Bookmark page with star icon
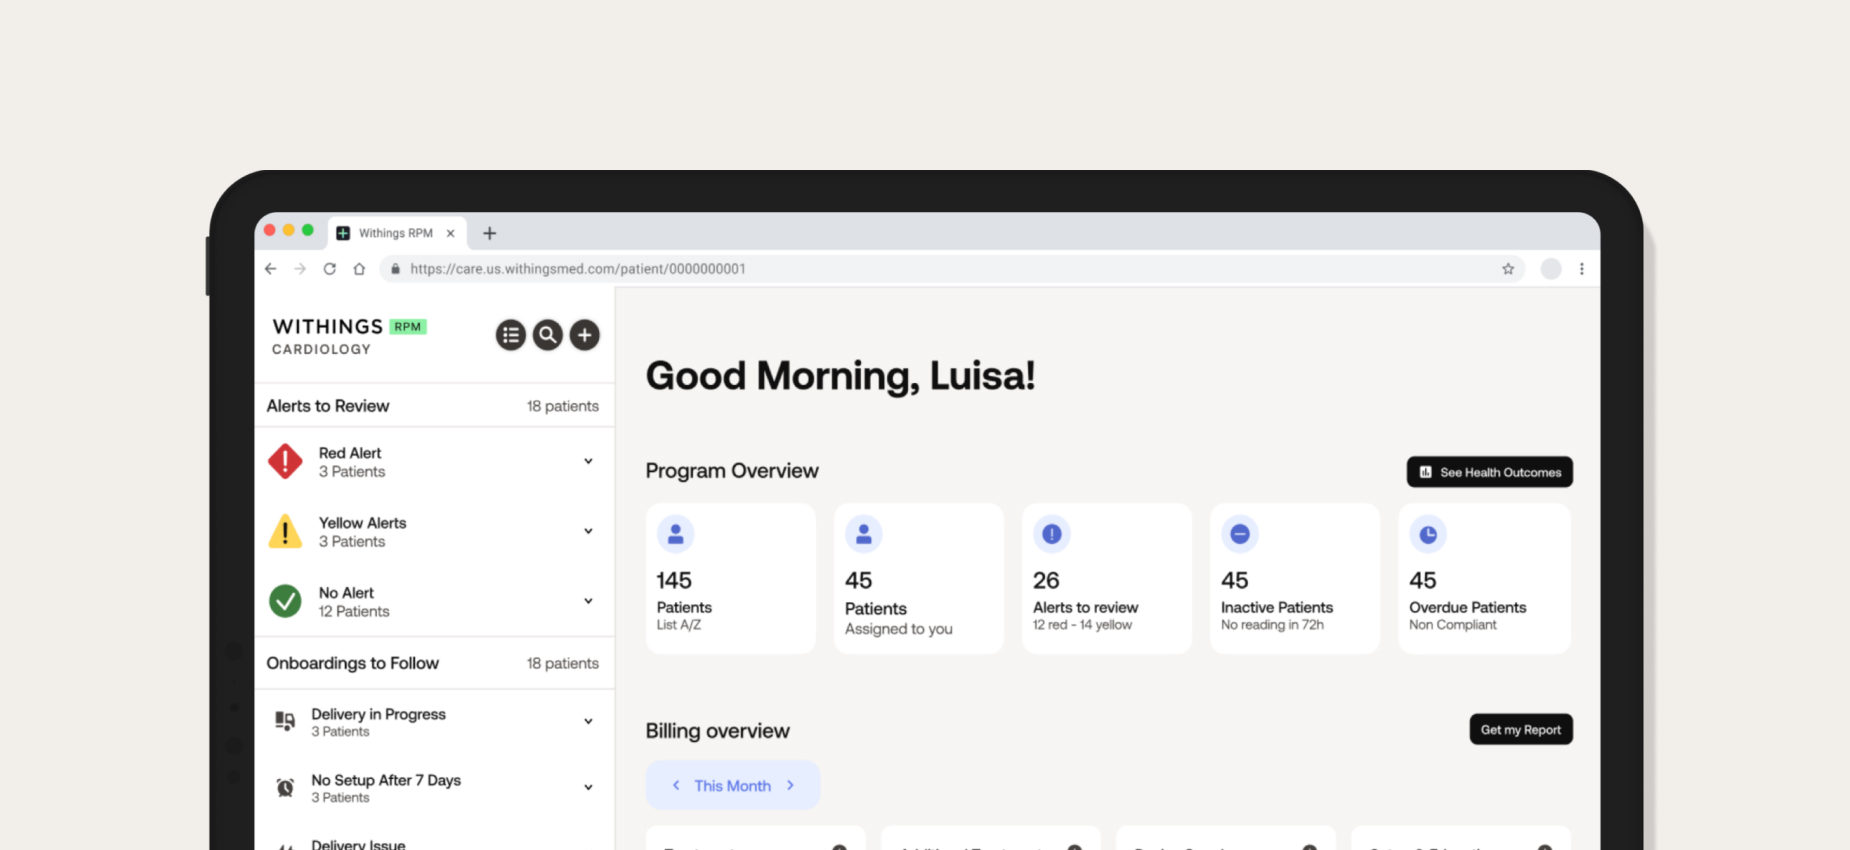 coord(1508,269)
